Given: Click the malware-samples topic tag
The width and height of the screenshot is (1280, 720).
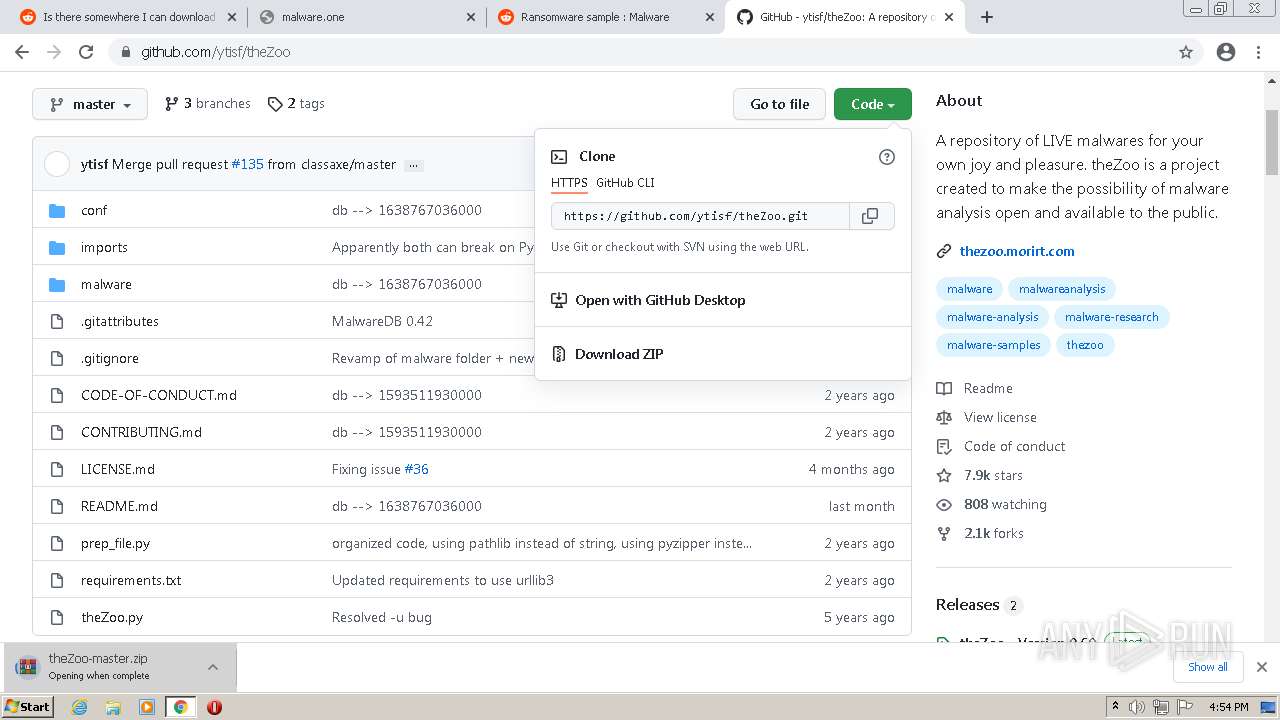Looking at the screenshot, I should (993, 345).
